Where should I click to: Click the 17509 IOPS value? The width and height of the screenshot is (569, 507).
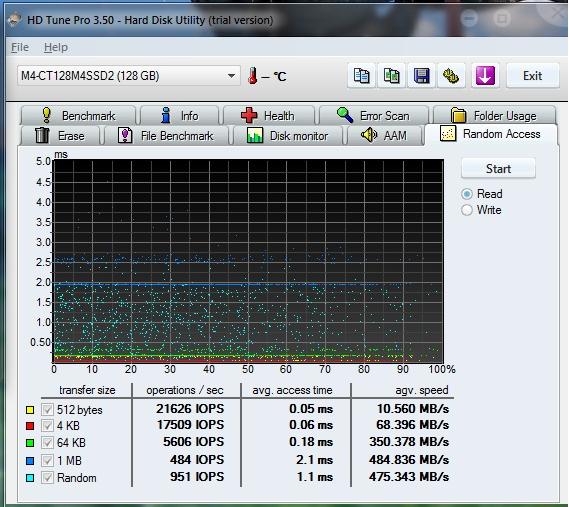point(190,425)
